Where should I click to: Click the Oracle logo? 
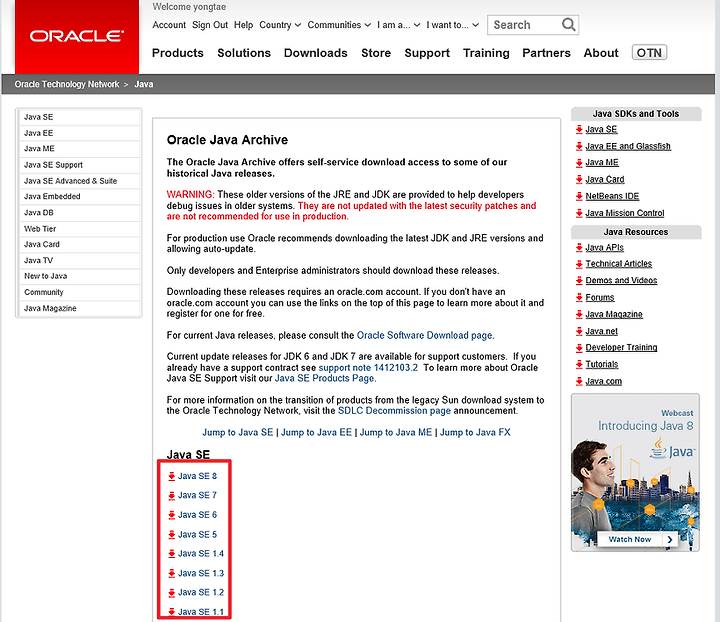77,36
